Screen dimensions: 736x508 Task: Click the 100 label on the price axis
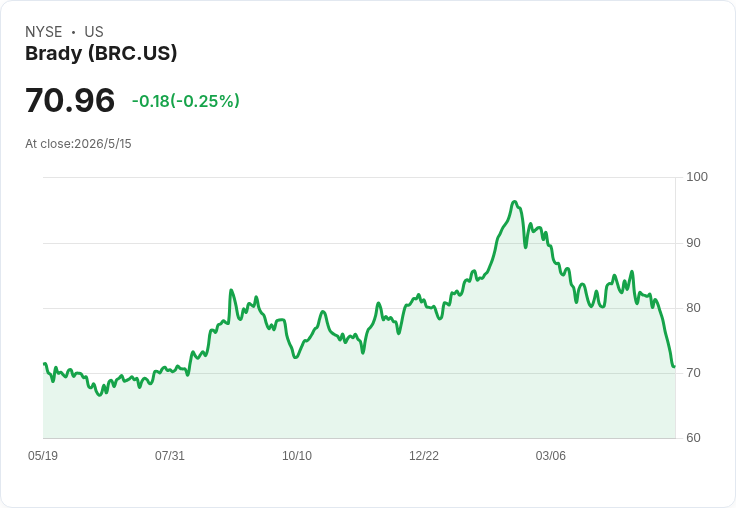pos(697,177)
